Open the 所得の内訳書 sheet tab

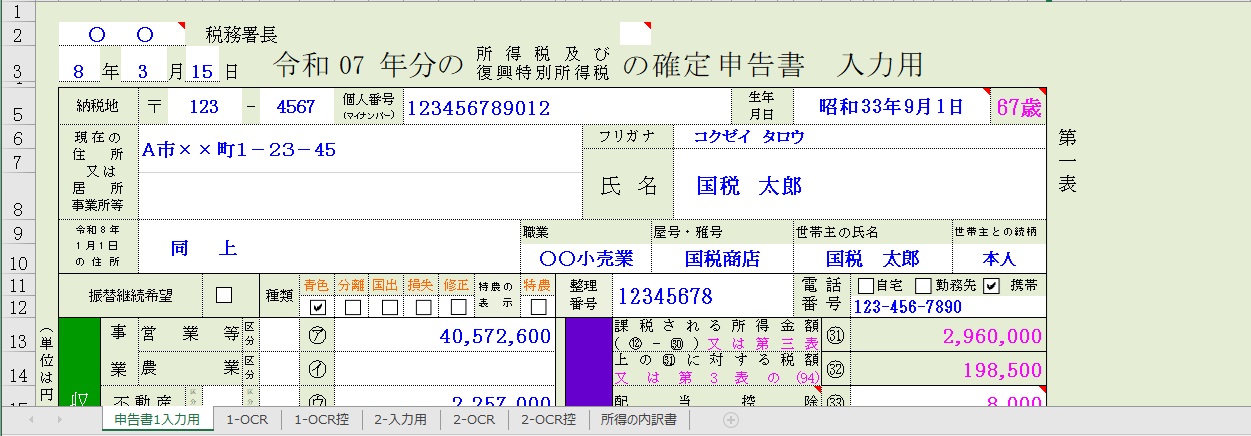(x=638, y=420)
